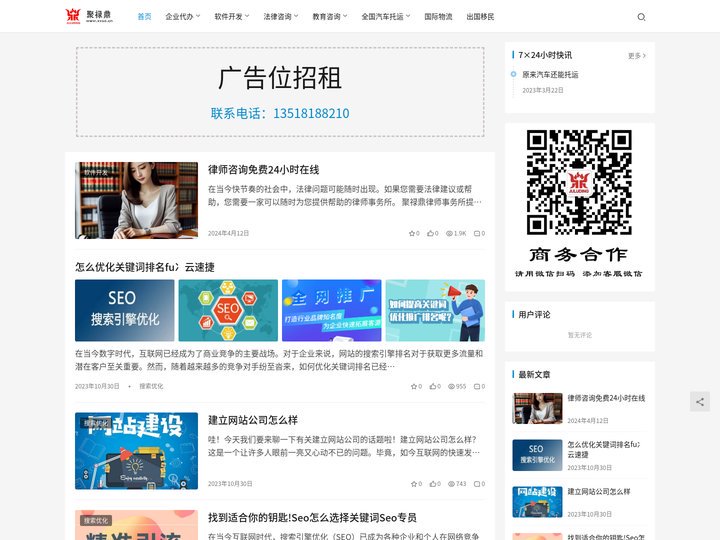This screenshot has width=720, height=540.
Task: Views eye icon showing 955
Action: click(451, 386)
